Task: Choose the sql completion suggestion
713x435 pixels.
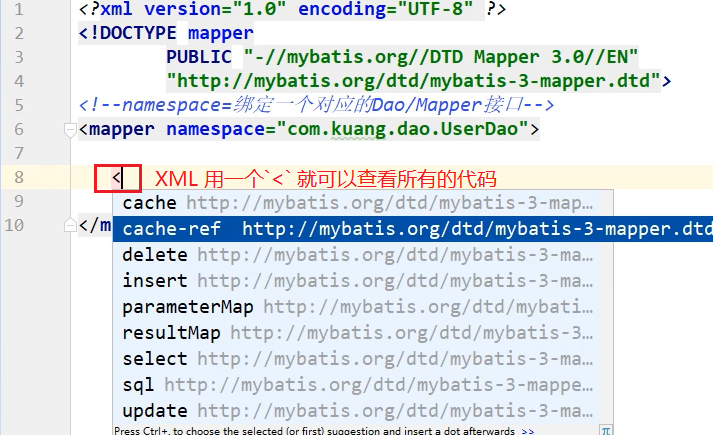Action: tap(356, 385)
